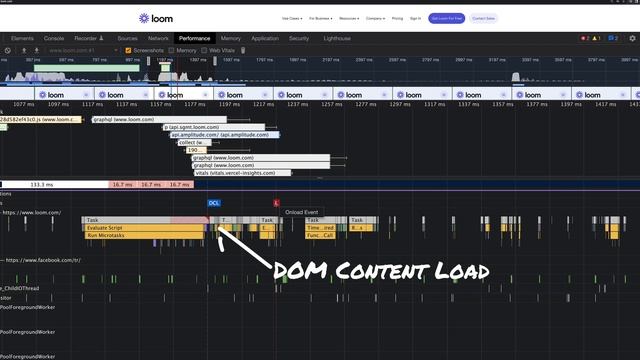This screenshot has width=640, height=360.
Task: Select the first red 16.7 ms frame
Action: [122, 184]
